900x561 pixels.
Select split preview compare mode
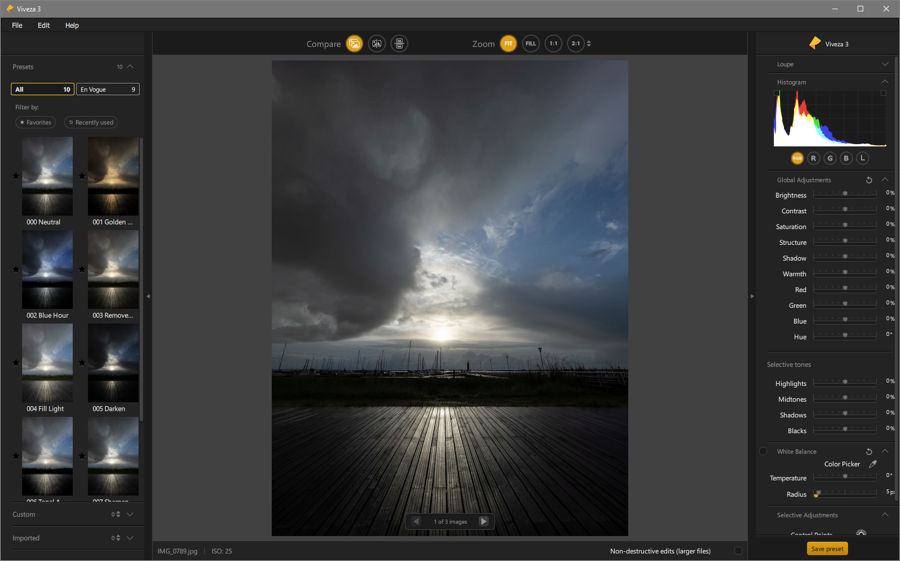(377, 44)
